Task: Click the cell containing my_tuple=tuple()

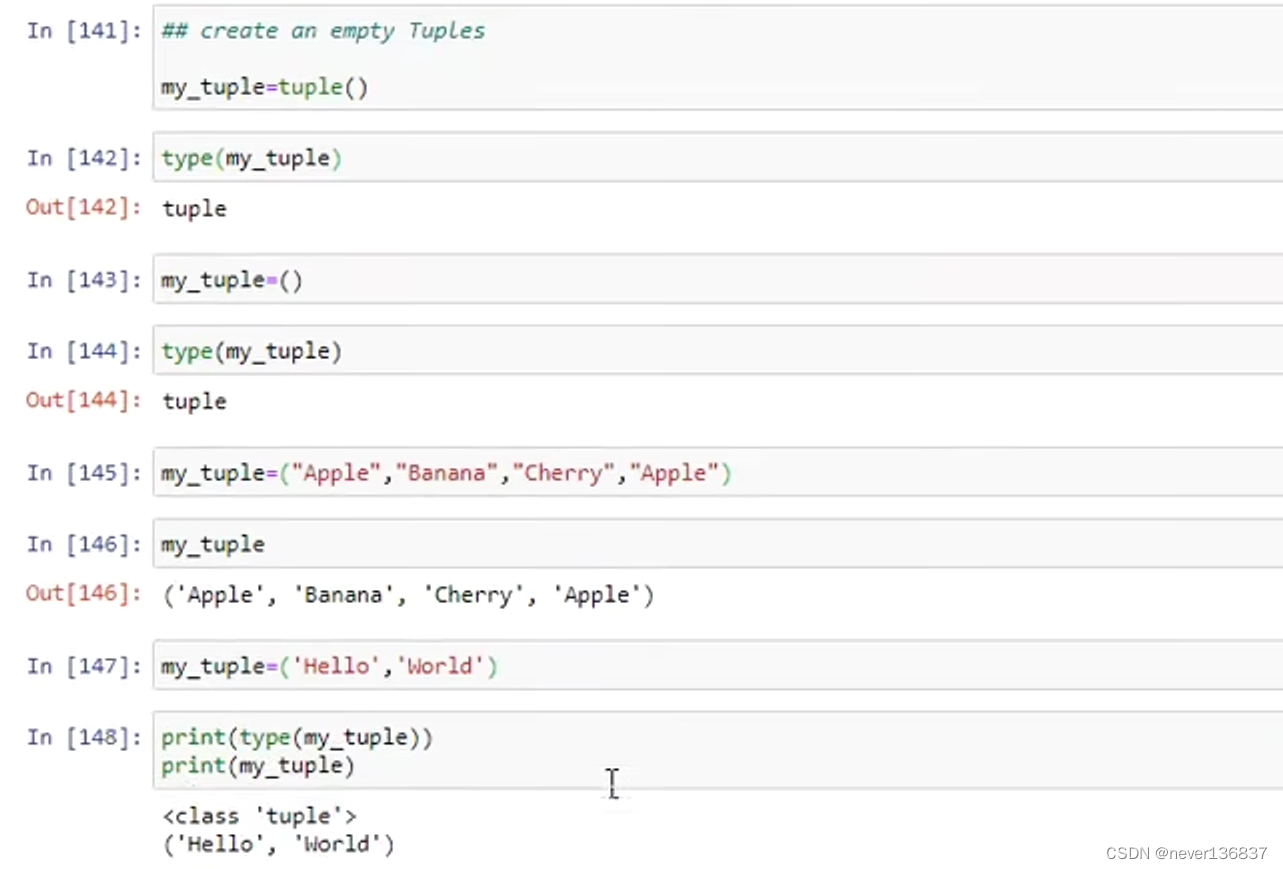Action: [x=265, y=87]
